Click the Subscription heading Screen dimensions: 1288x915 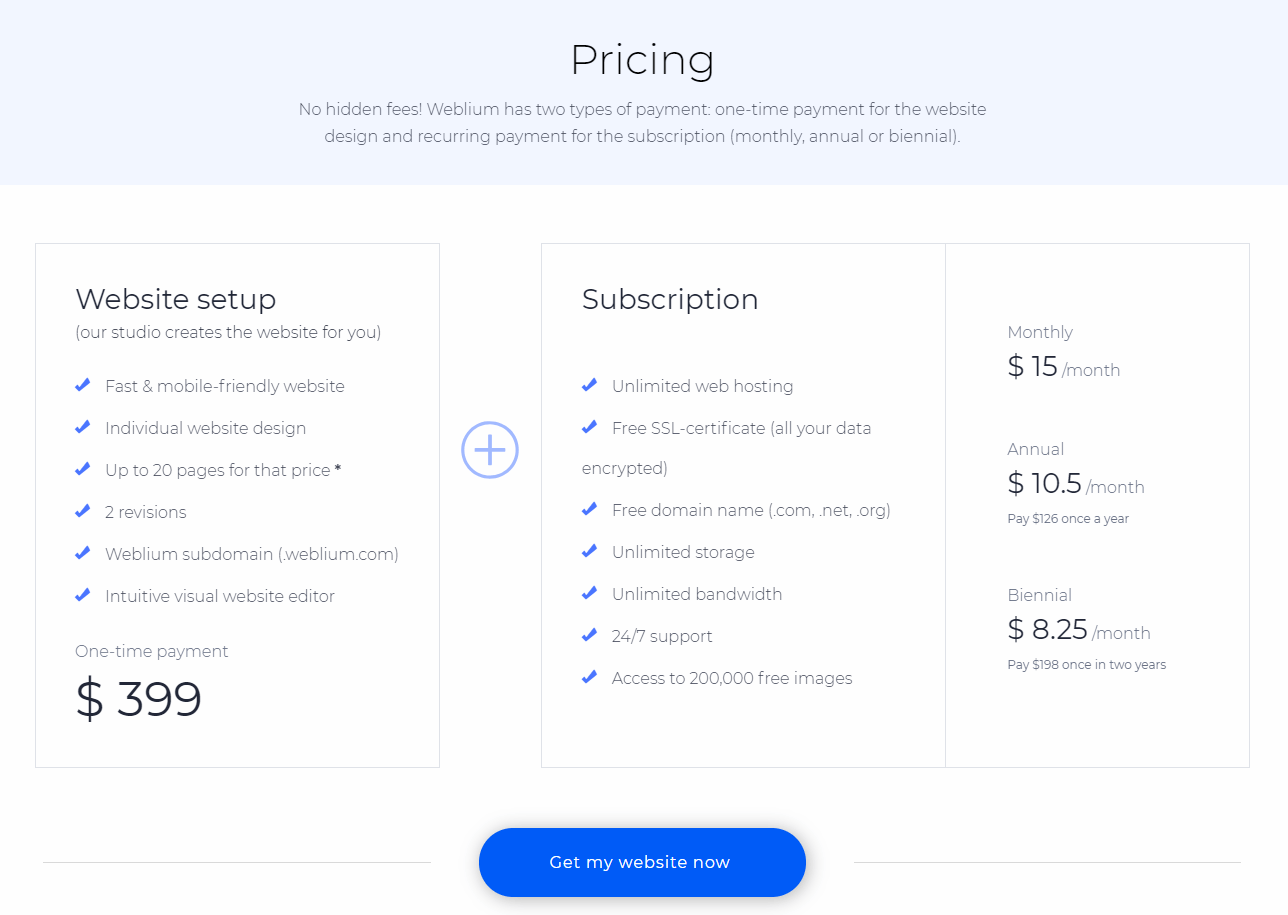tap(670, 299)
